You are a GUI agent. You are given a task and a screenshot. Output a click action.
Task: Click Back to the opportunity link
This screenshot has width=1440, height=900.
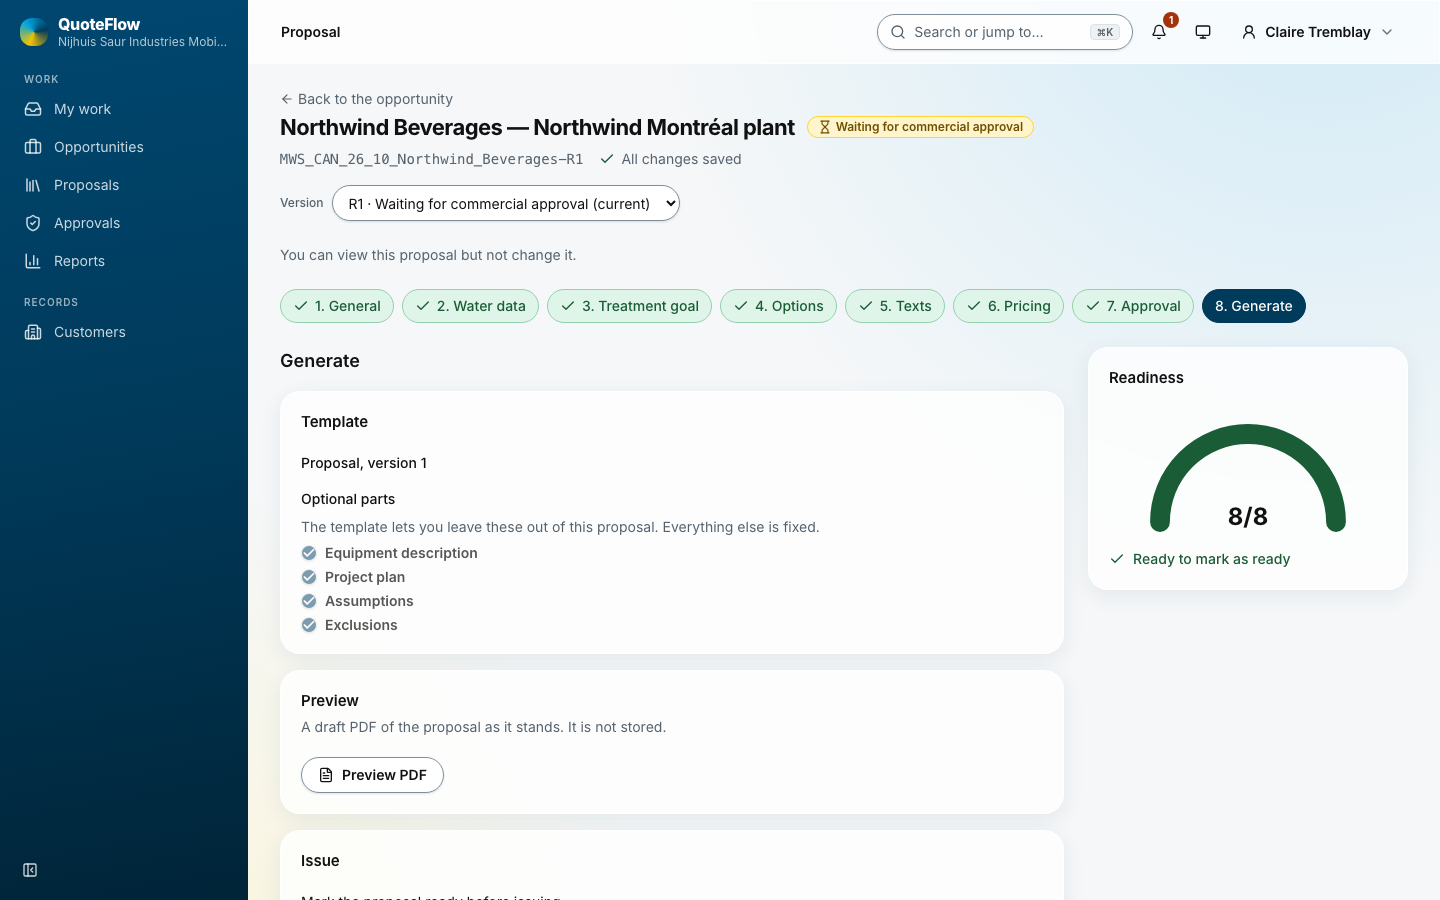pyautogui.click(x=366, y=99)
